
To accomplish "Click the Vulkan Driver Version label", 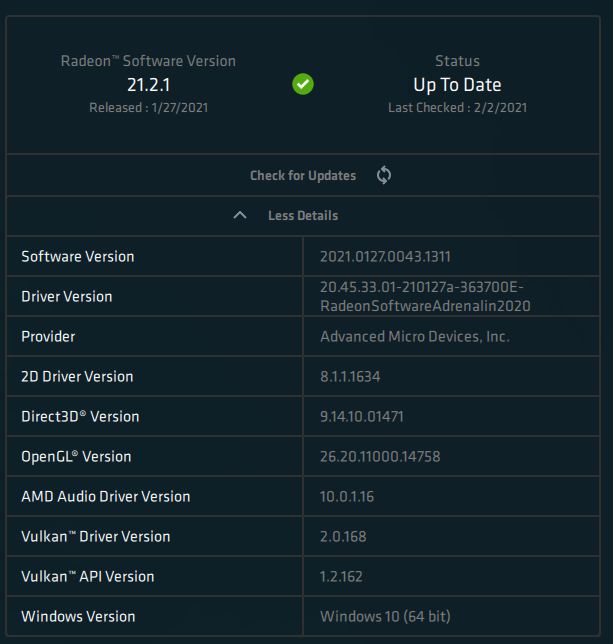I will [x=95, y=536].
